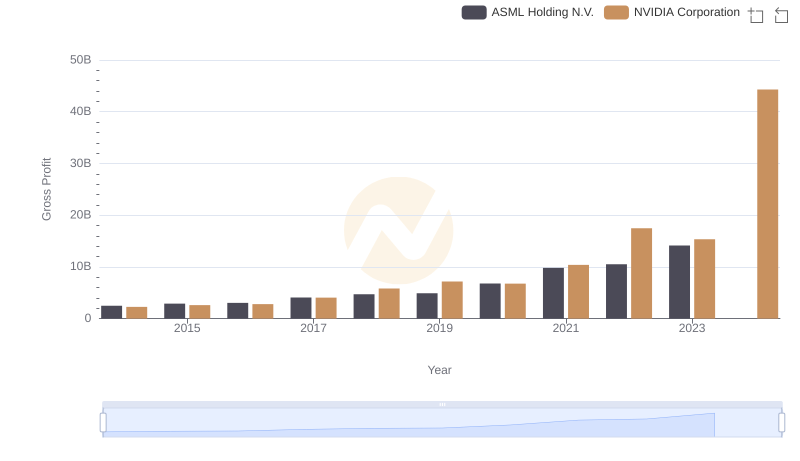Click the dark ASML legend color swatch

tap(474, 12)
